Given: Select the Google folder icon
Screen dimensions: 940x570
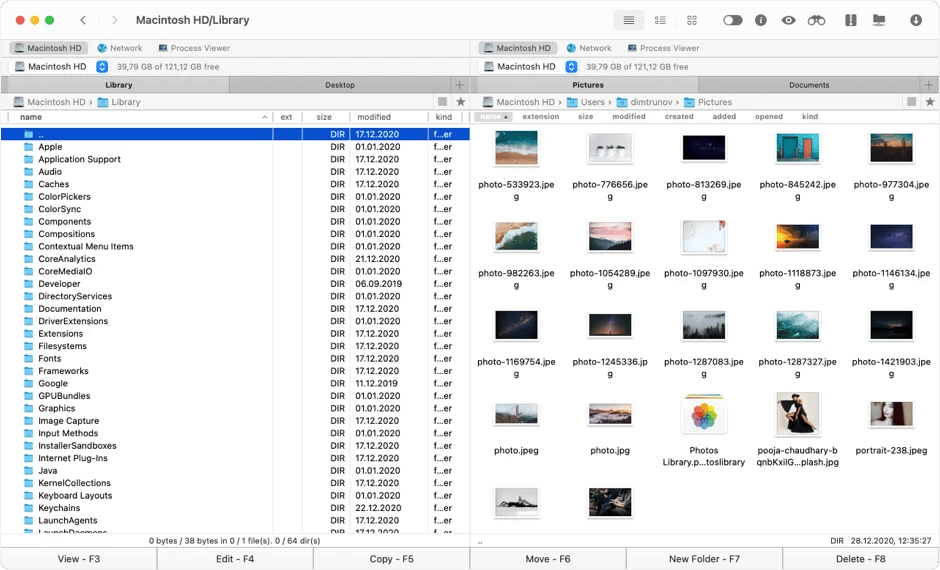Looking at the screenshot, I should (x=28, y=384).
